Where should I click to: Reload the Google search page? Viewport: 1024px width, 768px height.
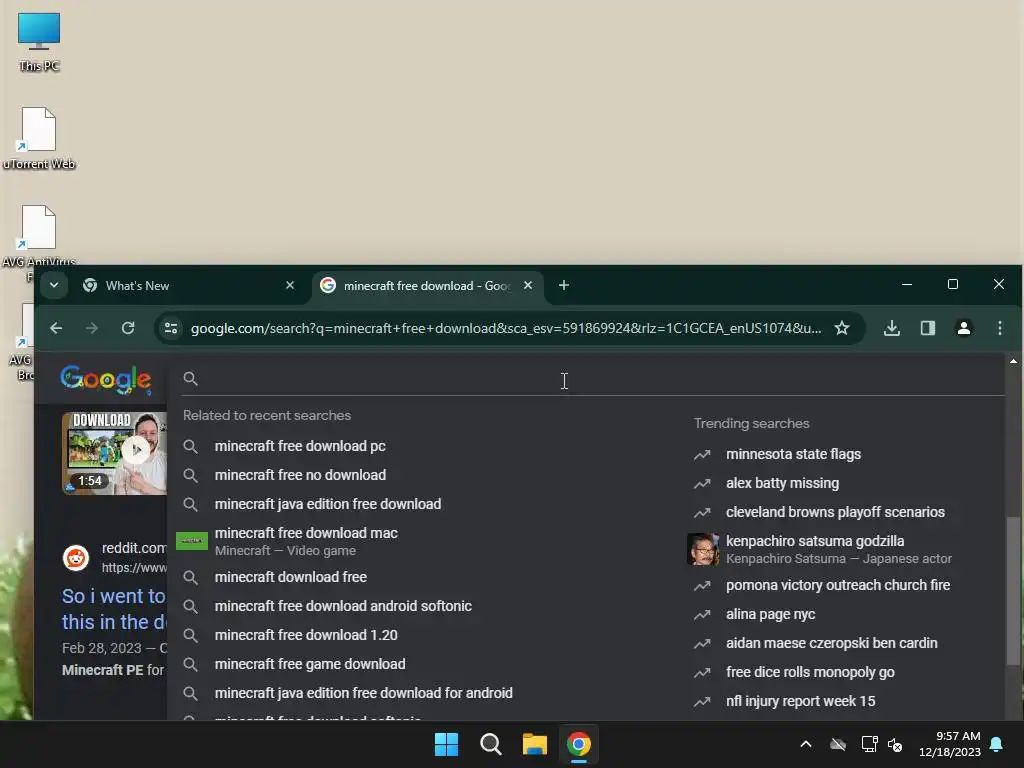point(128,328)
